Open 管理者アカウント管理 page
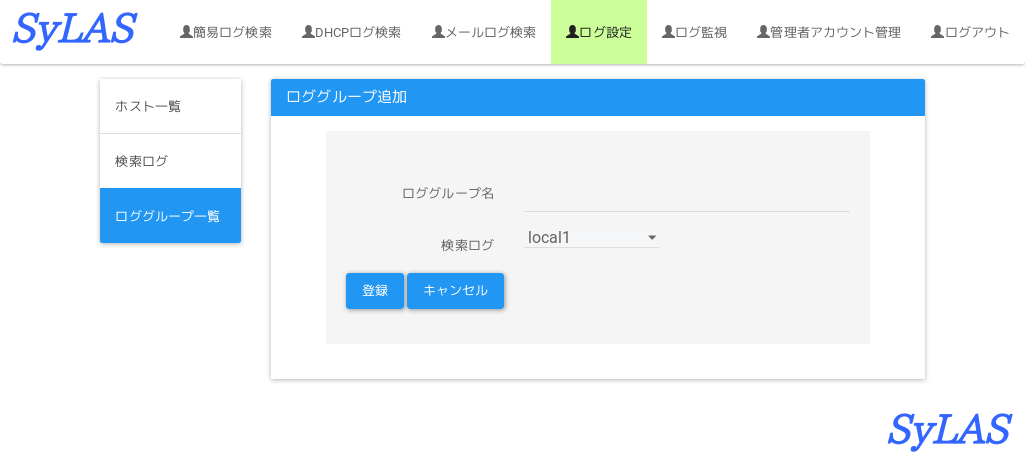This screenshot has height=461, width=1025. click(829, 32)
